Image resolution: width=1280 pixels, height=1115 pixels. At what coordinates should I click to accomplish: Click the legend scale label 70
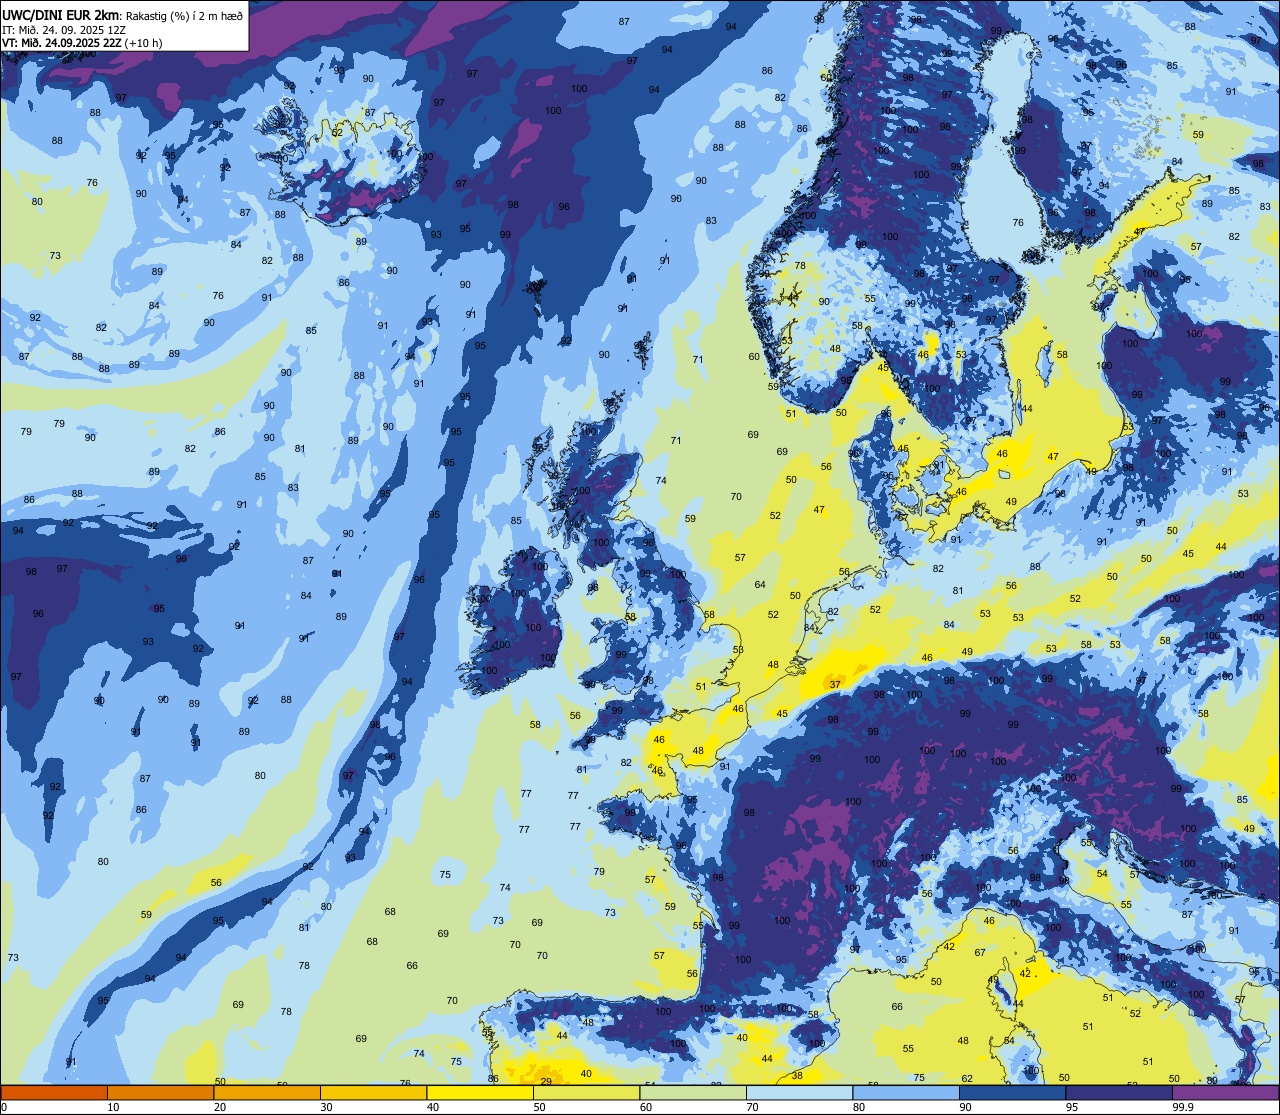tap(752, 1107)
